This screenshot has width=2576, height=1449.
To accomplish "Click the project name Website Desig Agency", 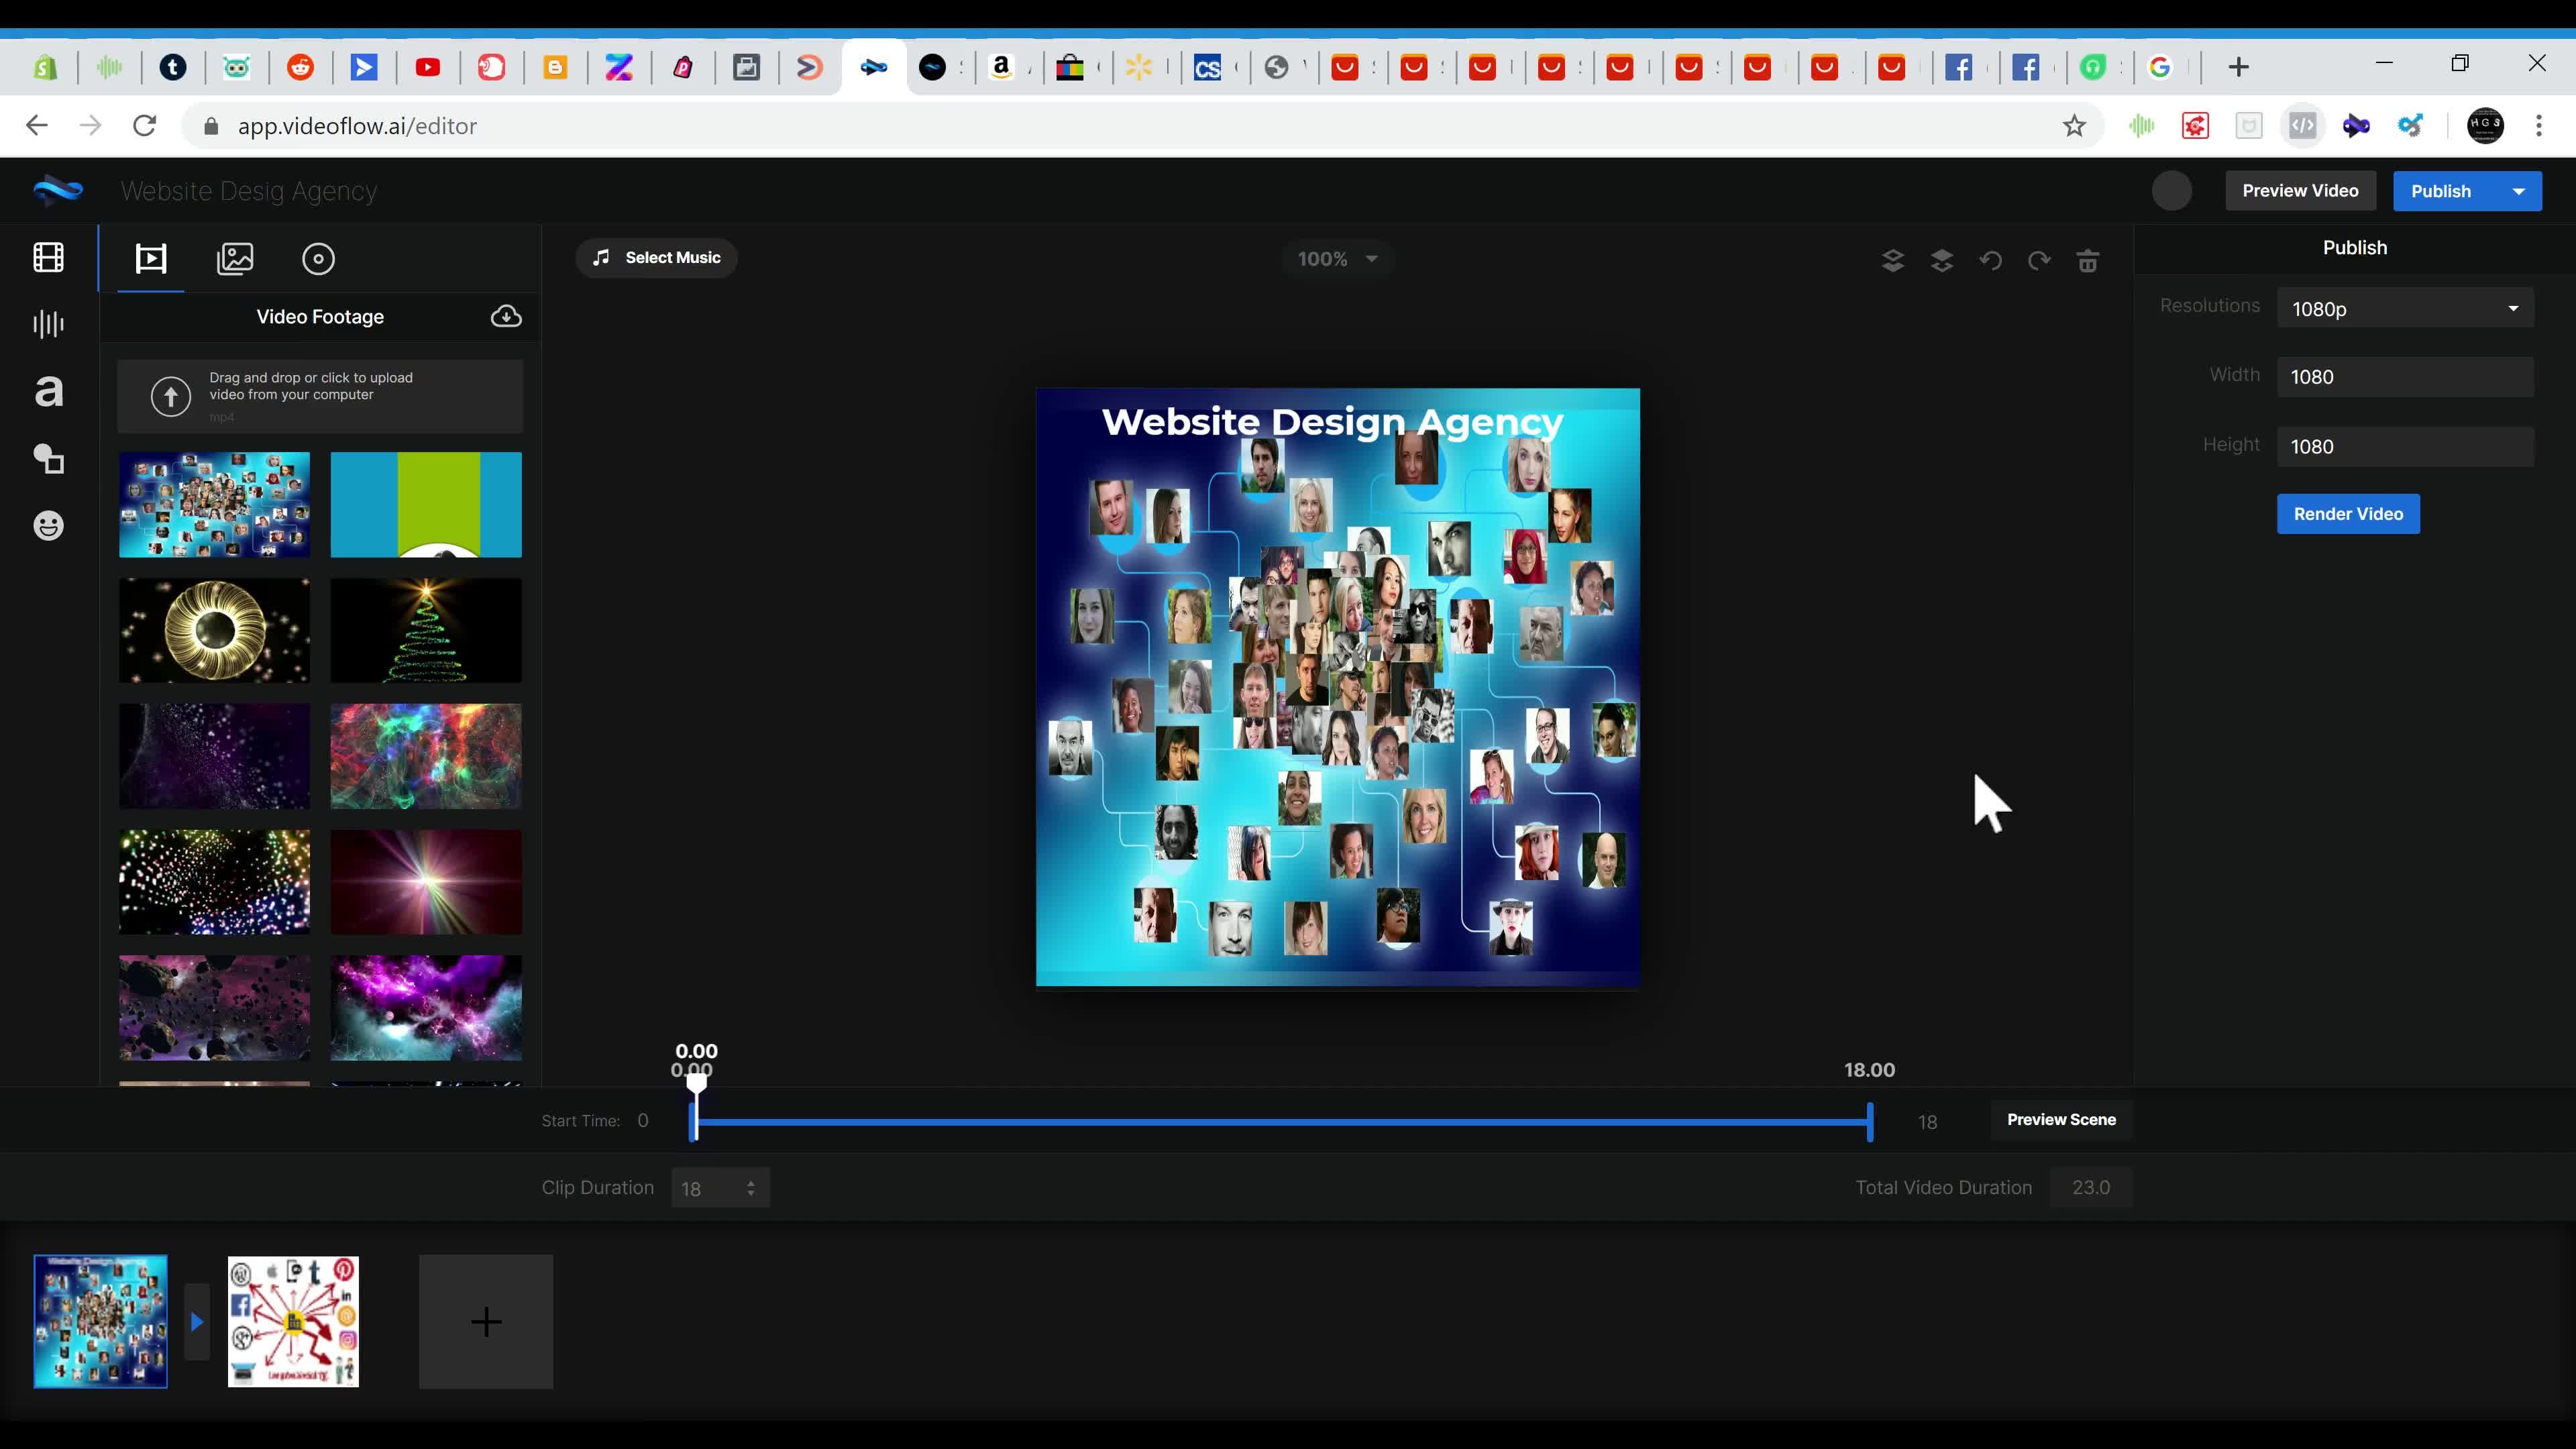I will (249, 191).
